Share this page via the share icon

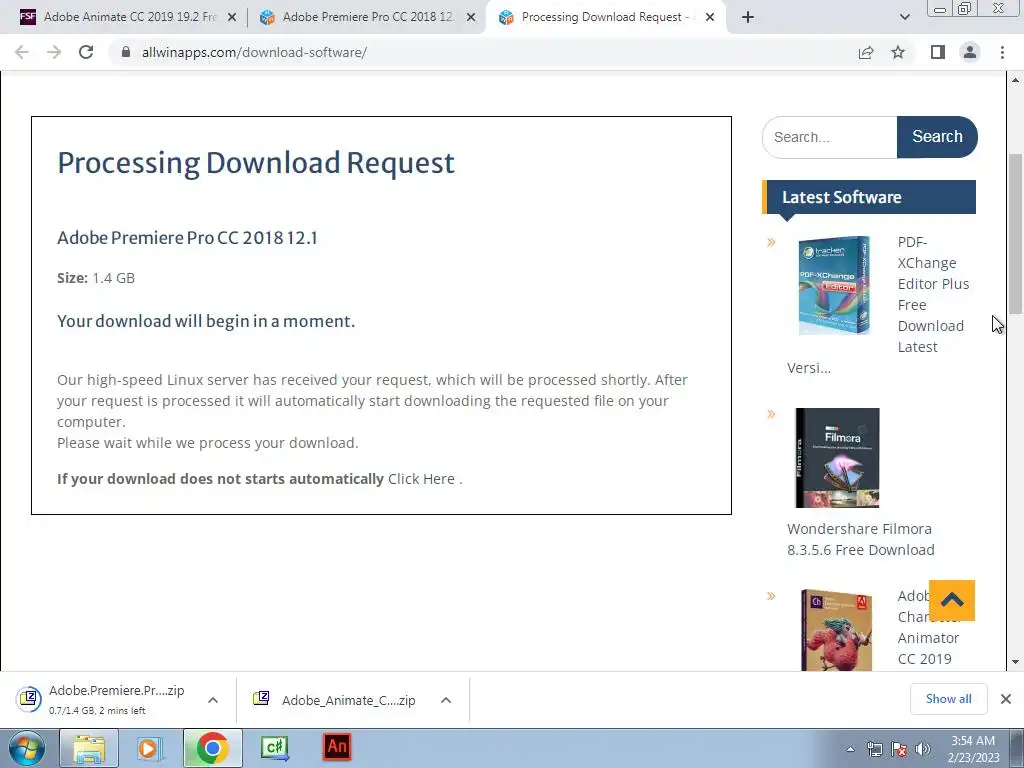(x=866, y=52)
